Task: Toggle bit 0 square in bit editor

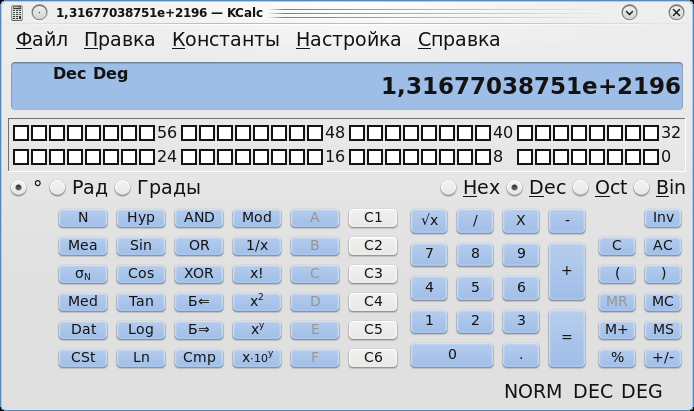Action: click(x=651, y=157)
